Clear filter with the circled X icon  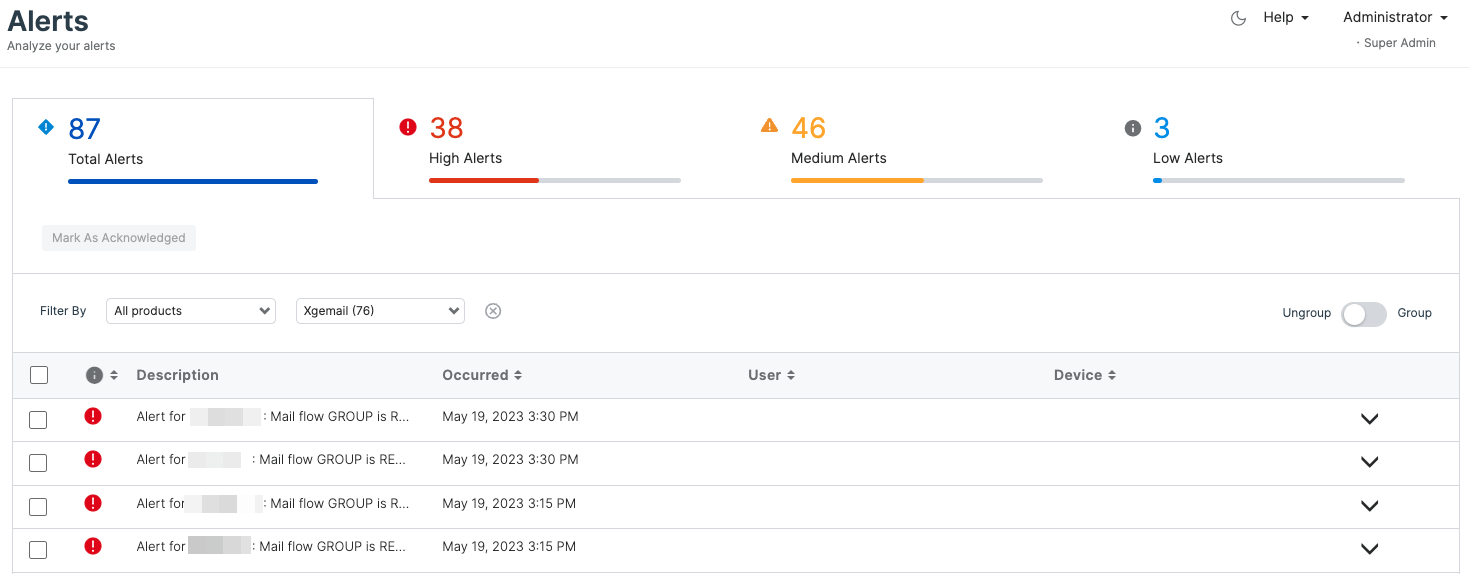tap(493, 311)
